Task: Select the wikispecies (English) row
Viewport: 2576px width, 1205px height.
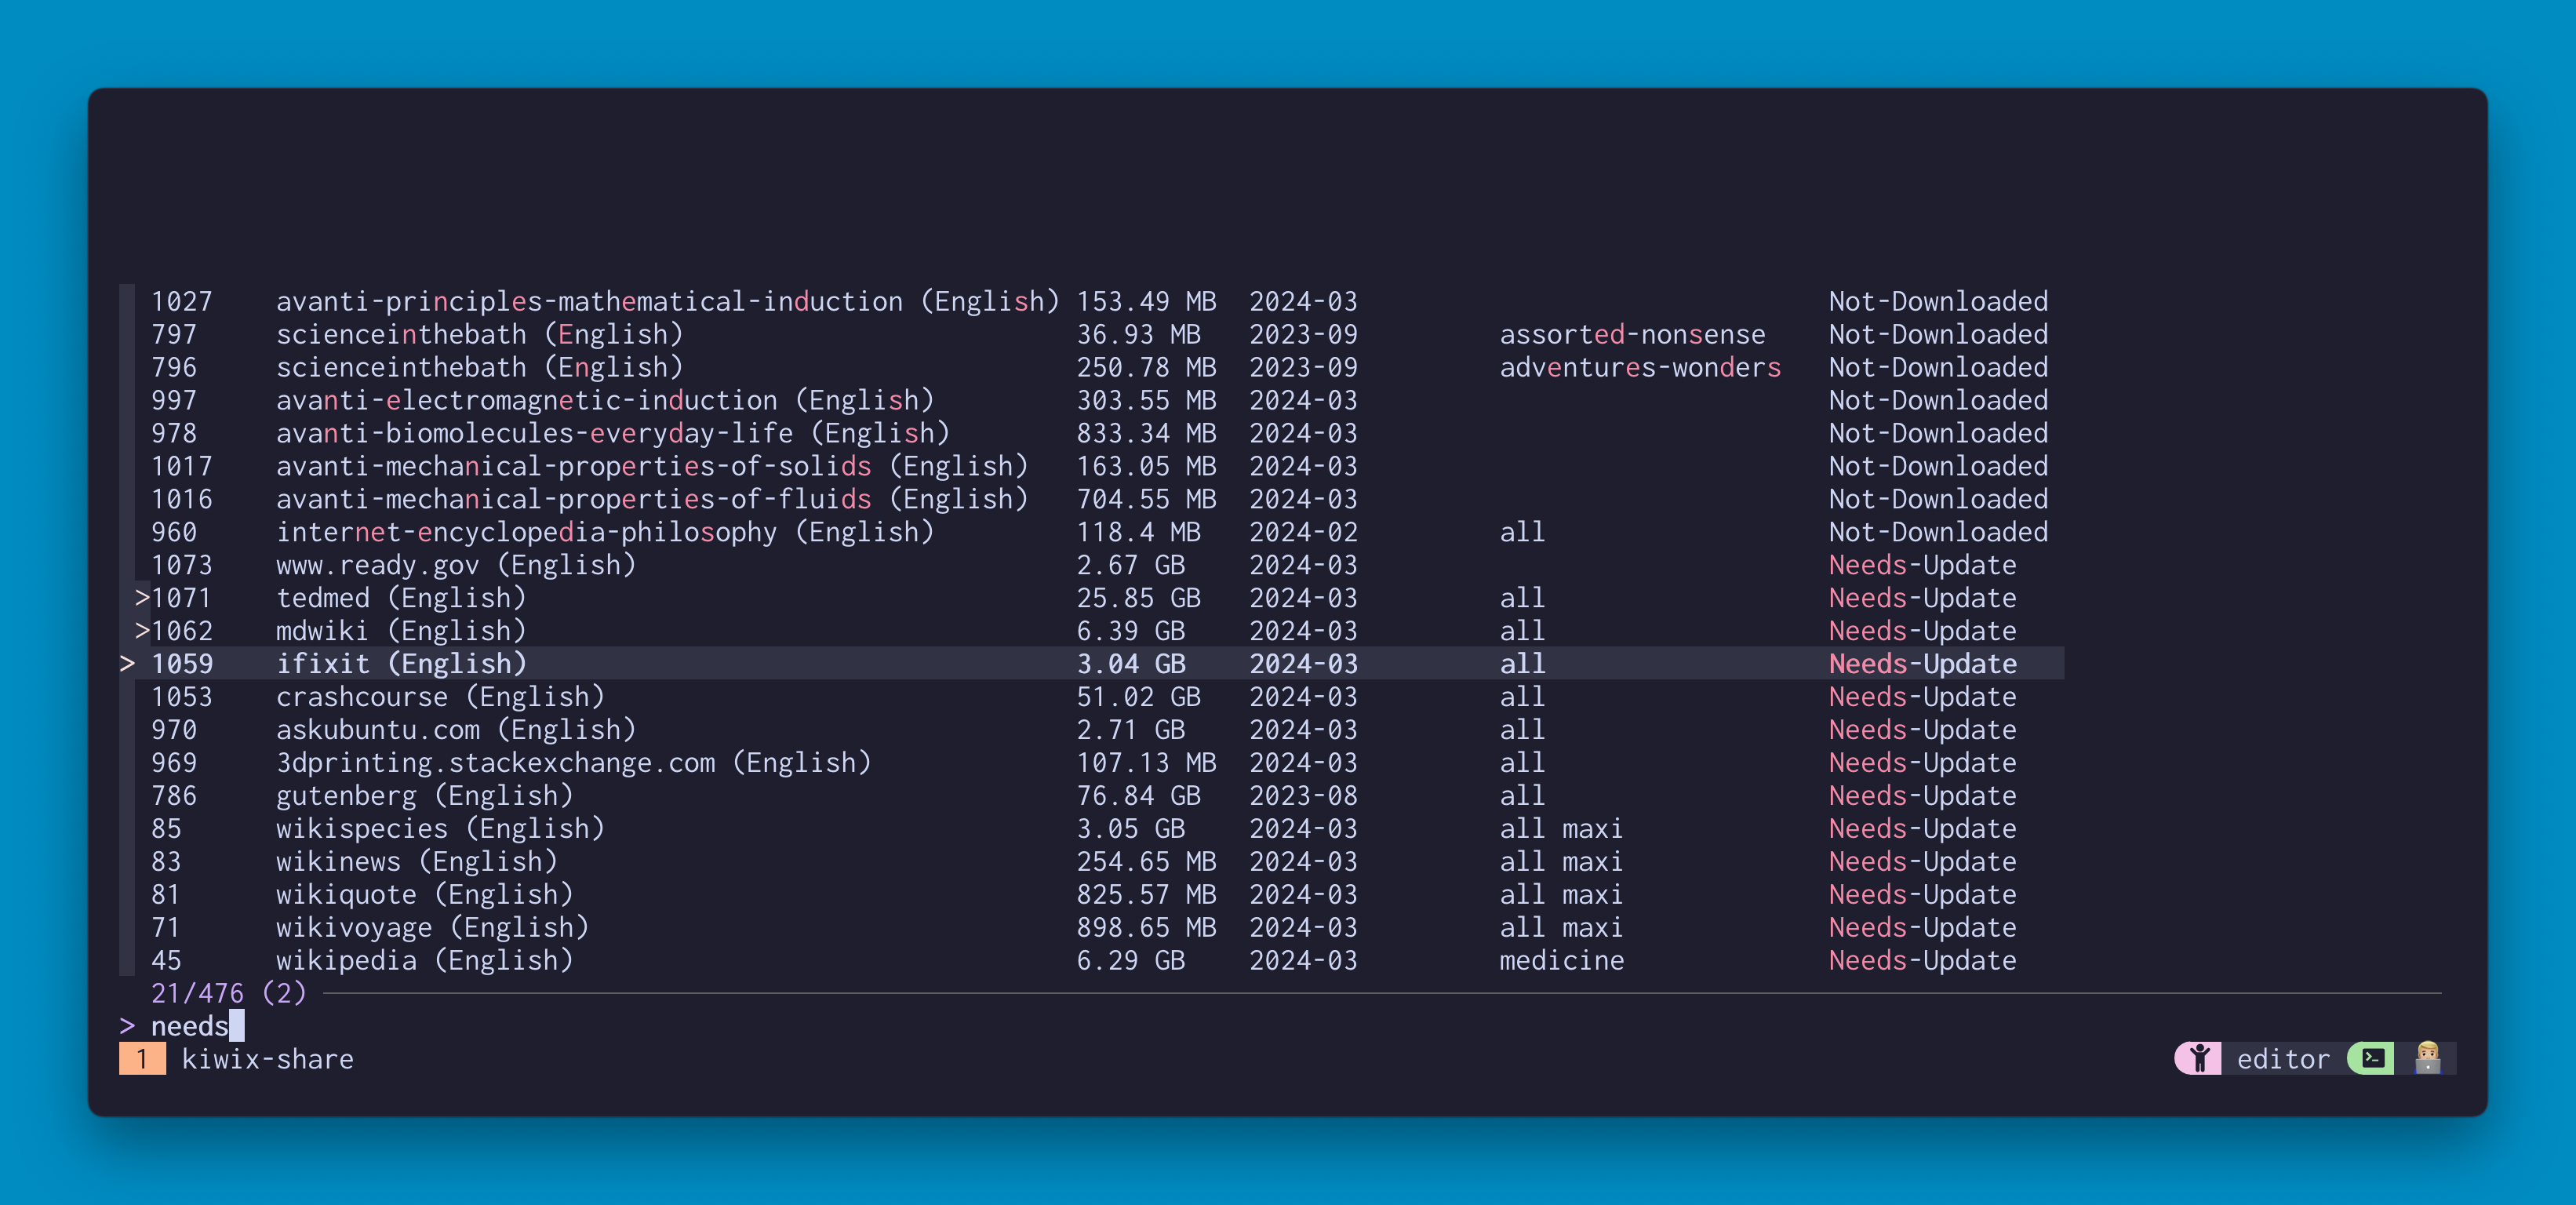Action: coord(1092,829)
